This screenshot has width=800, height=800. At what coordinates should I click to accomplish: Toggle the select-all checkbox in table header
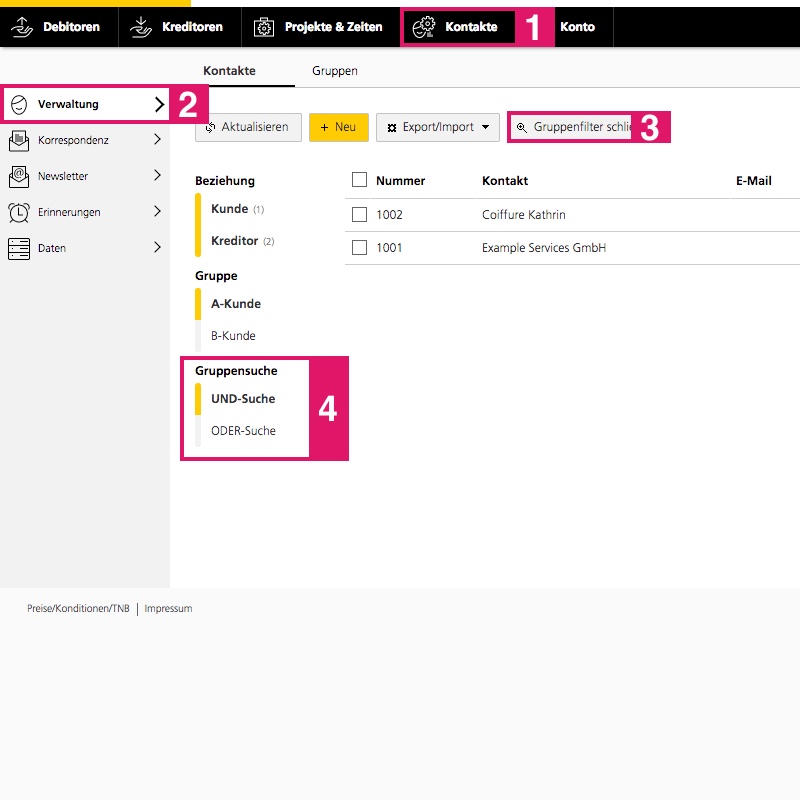tap(360, 180)
